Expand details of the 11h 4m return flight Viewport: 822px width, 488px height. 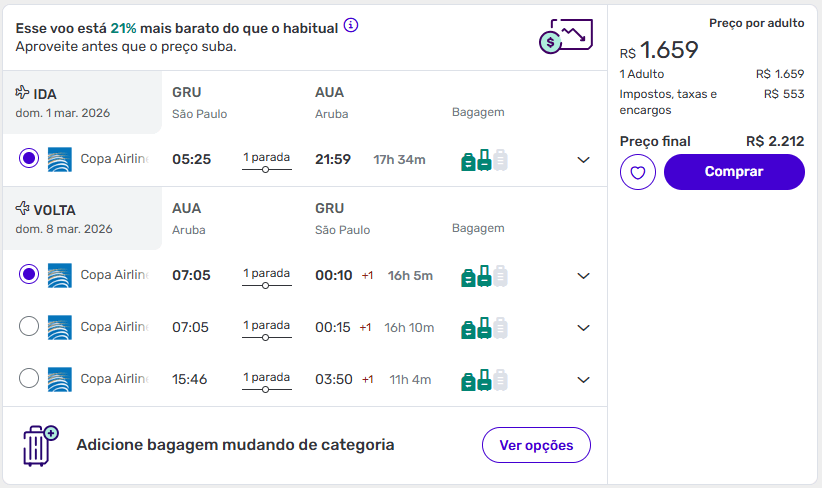pyautogui.click(x=584, y=380)
